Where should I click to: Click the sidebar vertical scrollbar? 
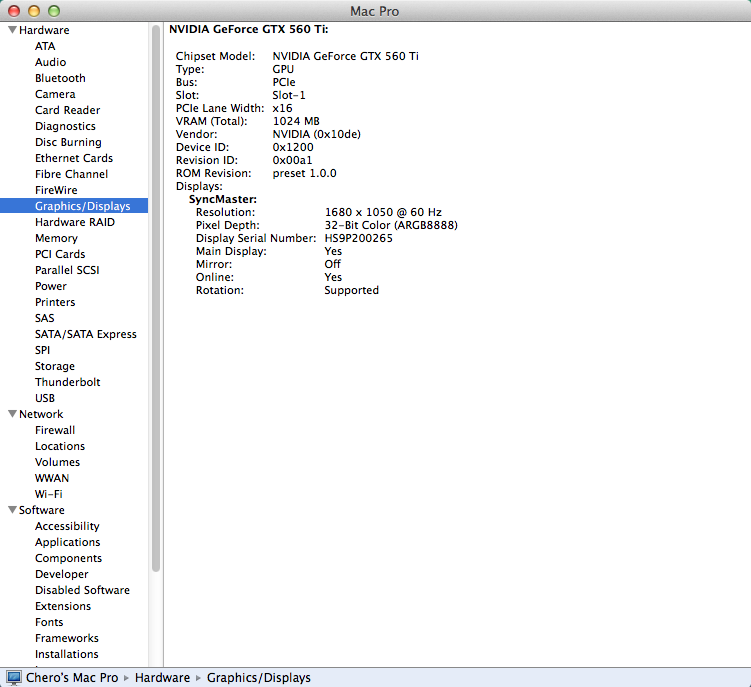coord(156,298)
